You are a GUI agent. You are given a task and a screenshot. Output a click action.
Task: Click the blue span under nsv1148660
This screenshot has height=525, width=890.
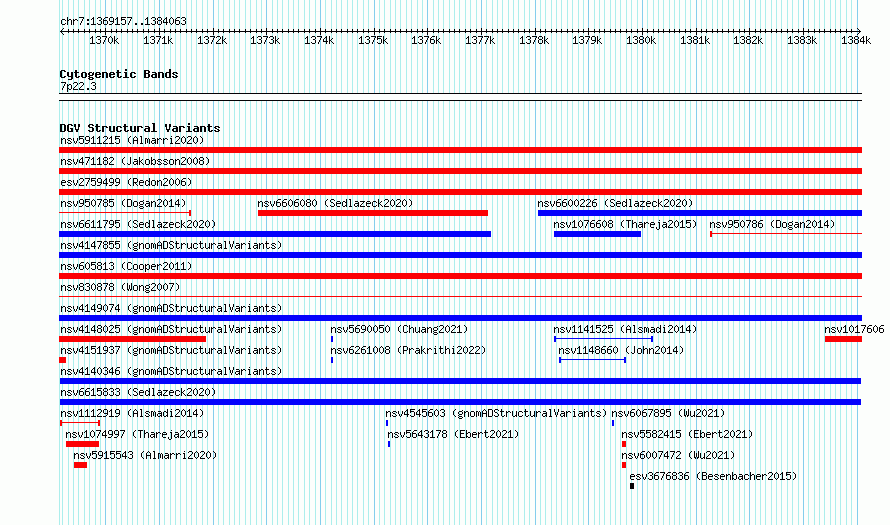pyautogui.click(x=593, y=360)
